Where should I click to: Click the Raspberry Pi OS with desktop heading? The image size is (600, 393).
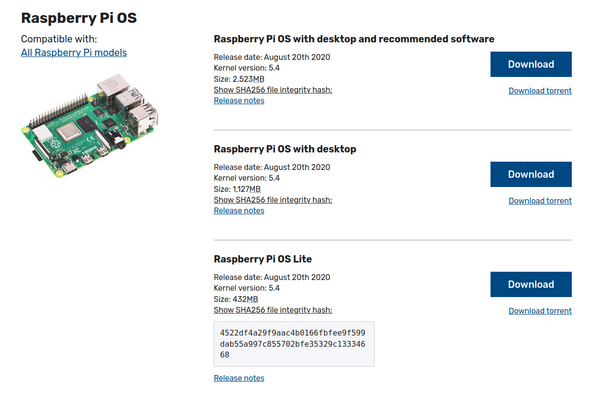click(285, 149)
